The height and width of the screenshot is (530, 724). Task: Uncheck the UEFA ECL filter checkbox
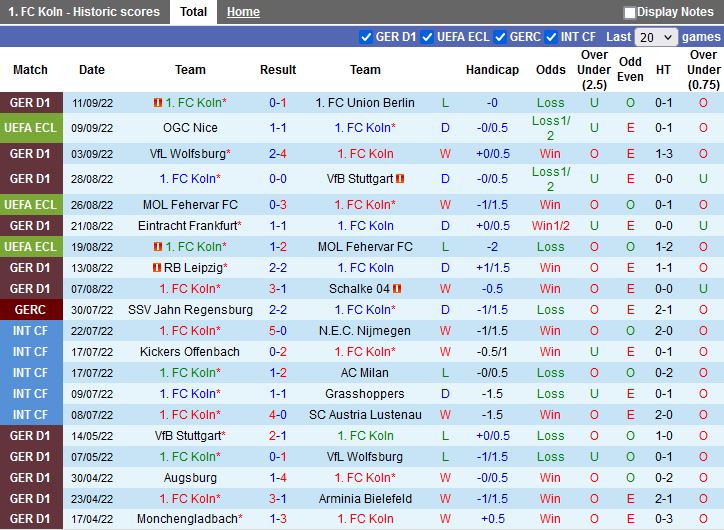point(427,37)
